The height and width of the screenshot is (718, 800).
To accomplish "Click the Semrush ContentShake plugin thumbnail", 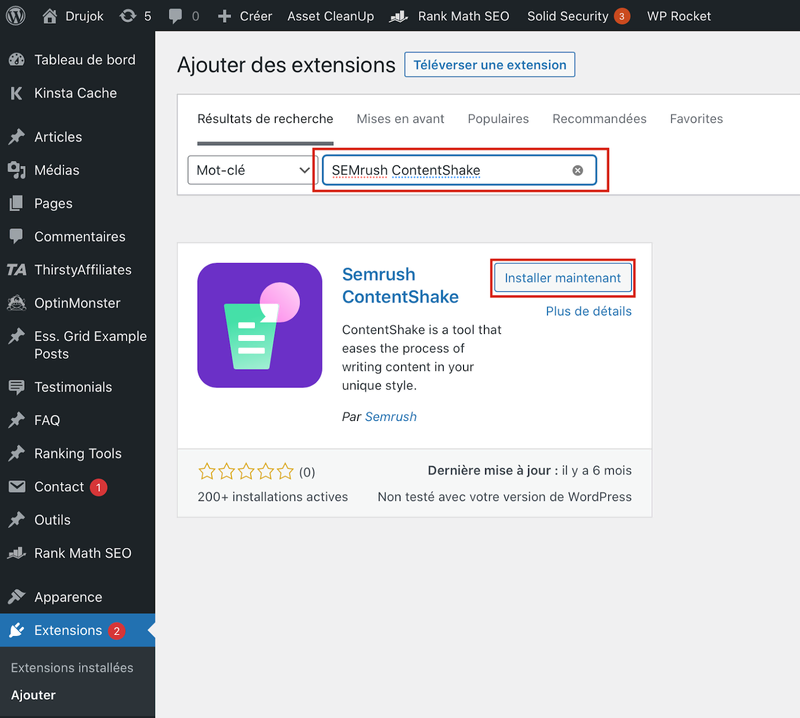I will tap(260, 325).
